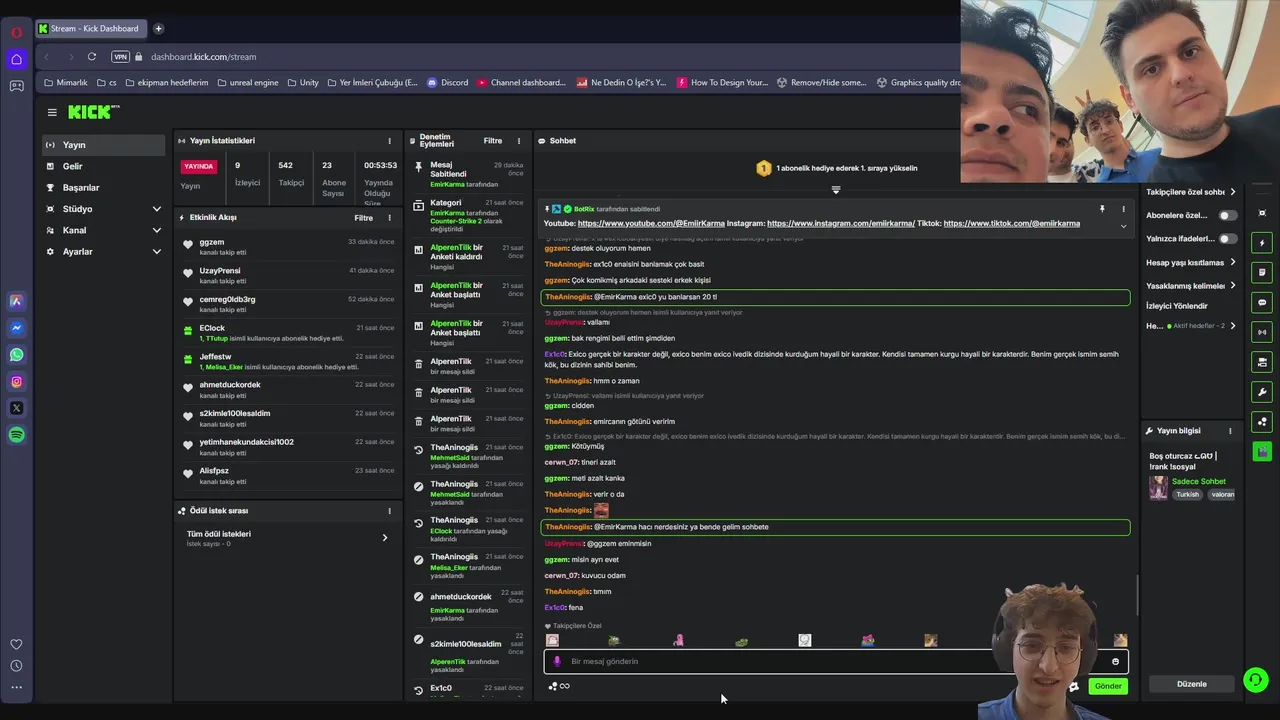Open Denetim Eylemleri three-dot menu
This screenshot has height=720, width=1280.
pyautogui.click(x=518, y=141)
